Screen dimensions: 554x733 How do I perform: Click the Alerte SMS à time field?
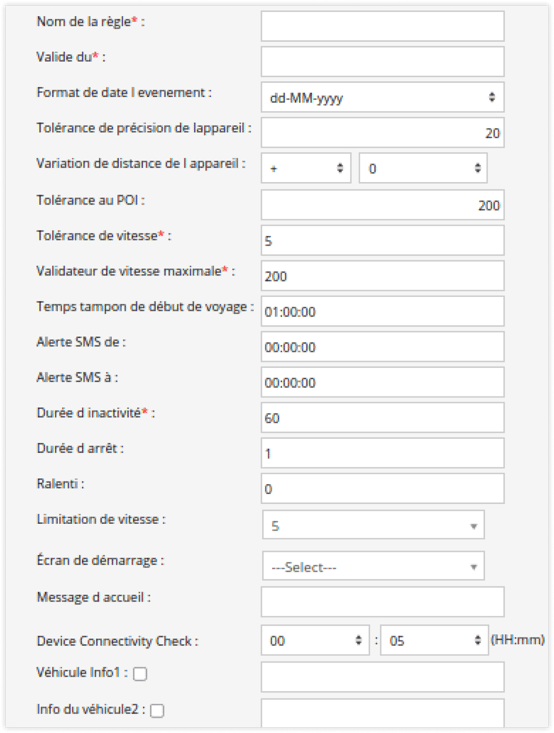click(382, 382)
